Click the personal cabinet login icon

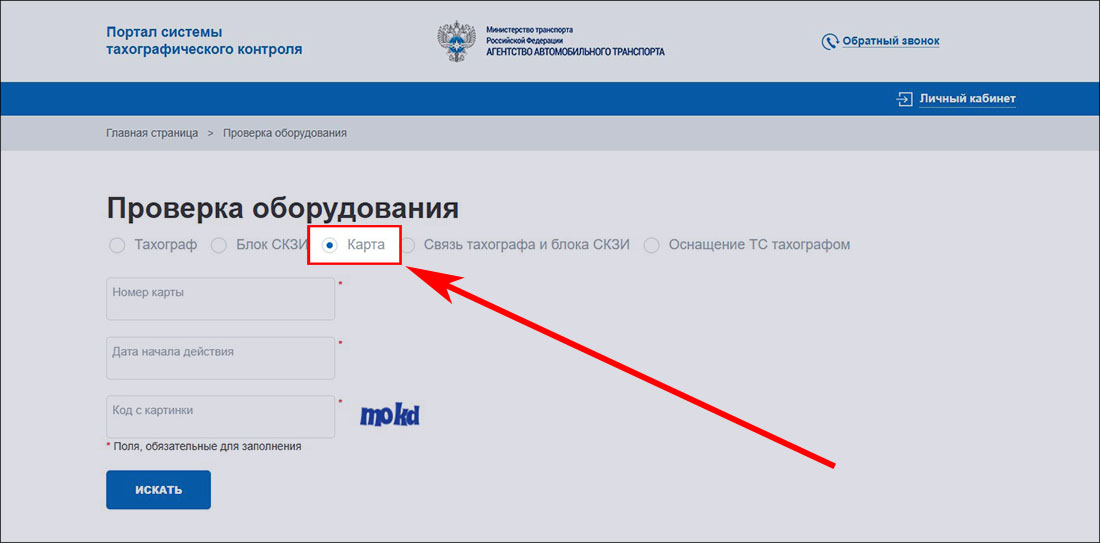[x=904, y=99]
